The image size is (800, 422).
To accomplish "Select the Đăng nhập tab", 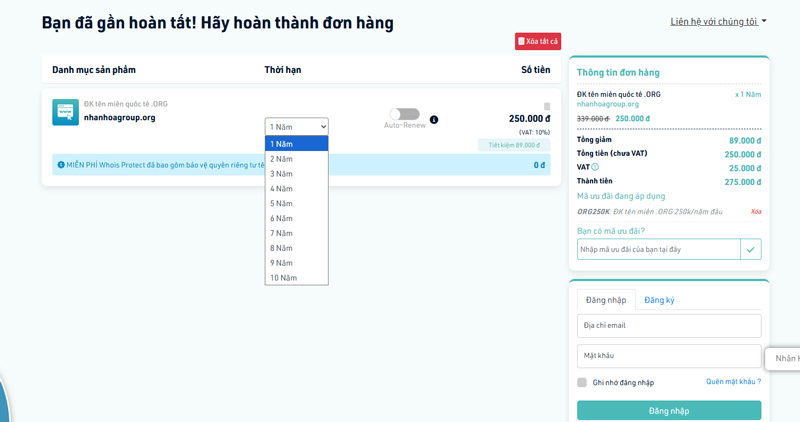I will pos(606,300).
